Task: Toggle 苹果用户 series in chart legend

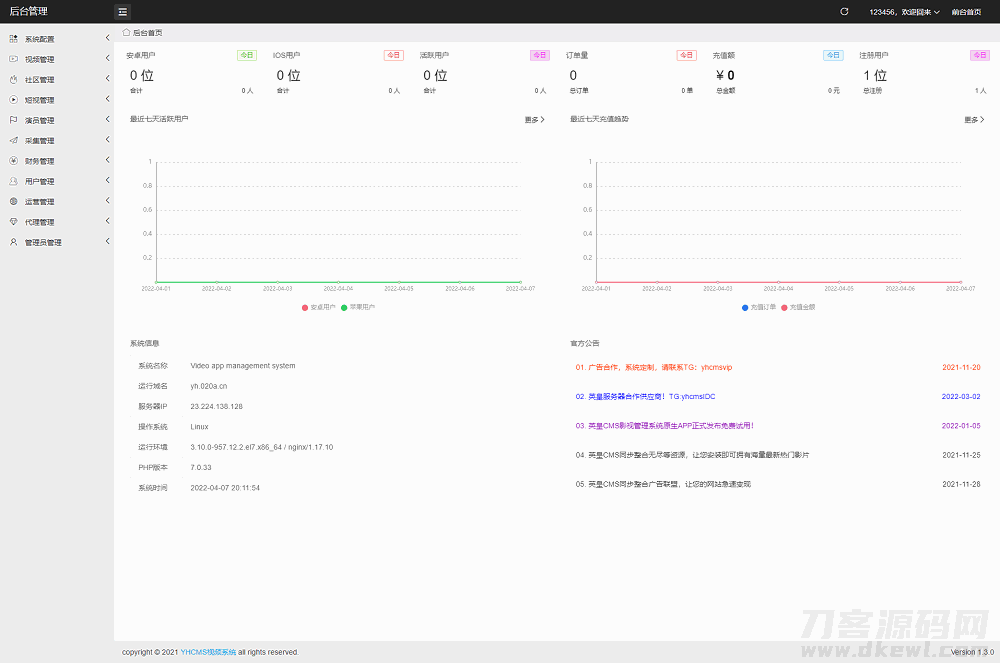Action: click(x=344, y=307)
